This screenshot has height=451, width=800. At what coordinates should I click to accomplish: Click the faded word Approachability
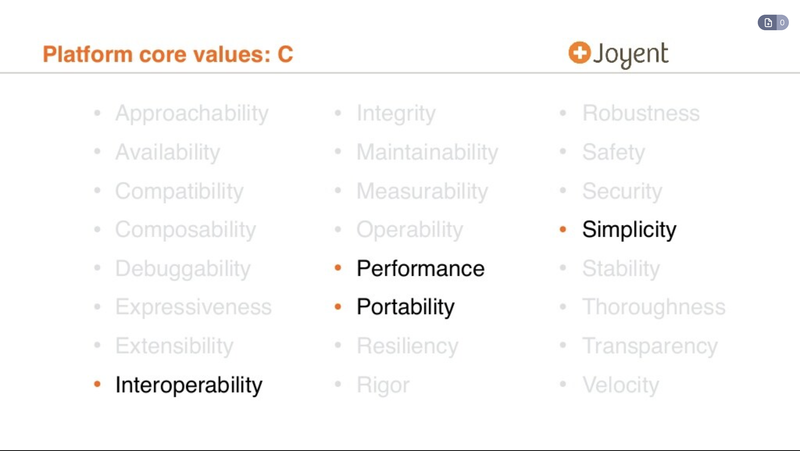(192, 113)
